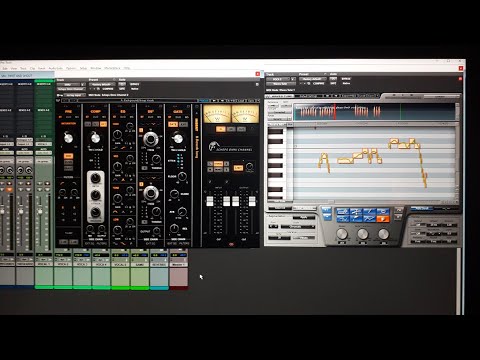This screenshot has height=360, width=480.
Task: Click the upper DS2 module frequency knob
Action: tap(151, 138)
